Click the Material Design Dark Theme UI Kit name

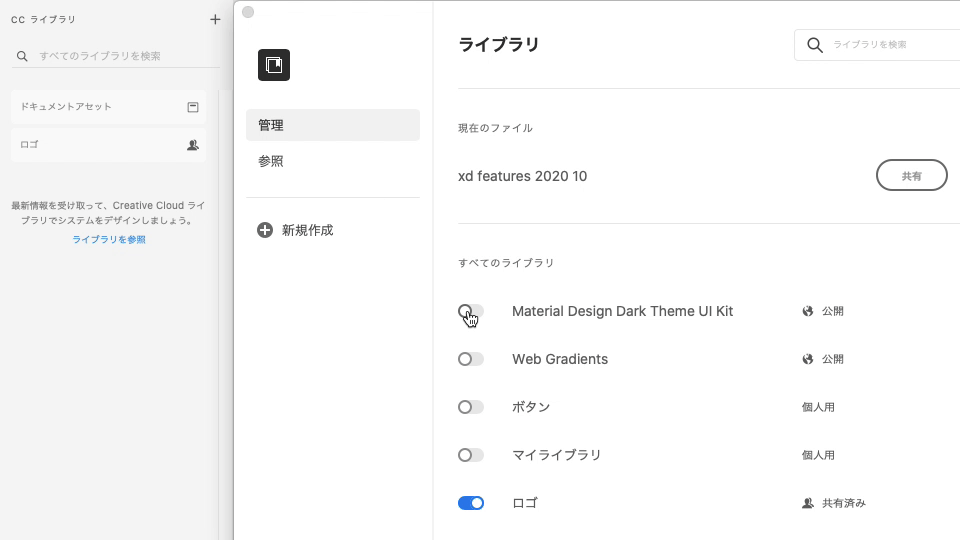622,311
